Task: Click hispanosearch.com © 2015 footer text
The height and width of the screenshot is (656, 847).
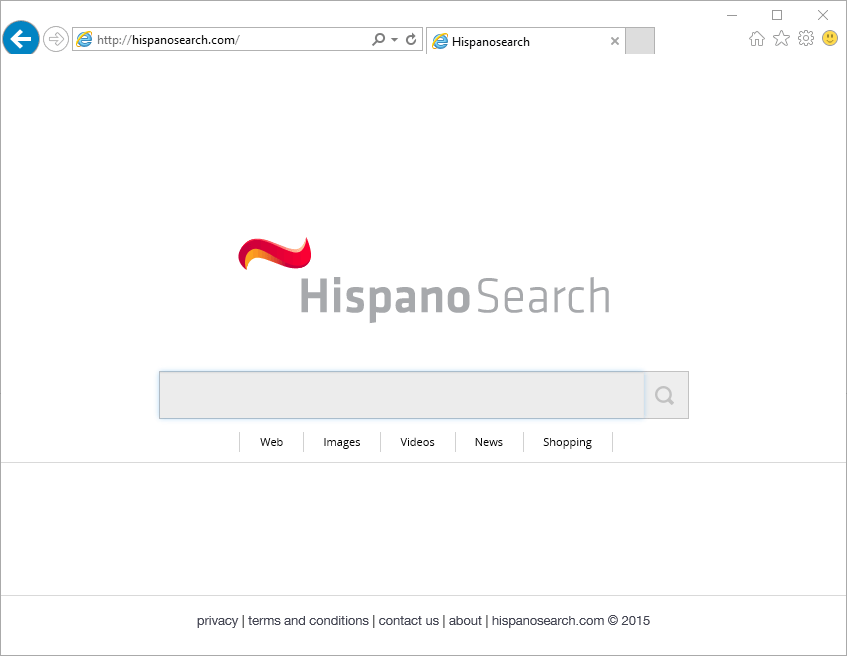Action: click(571, 621)
